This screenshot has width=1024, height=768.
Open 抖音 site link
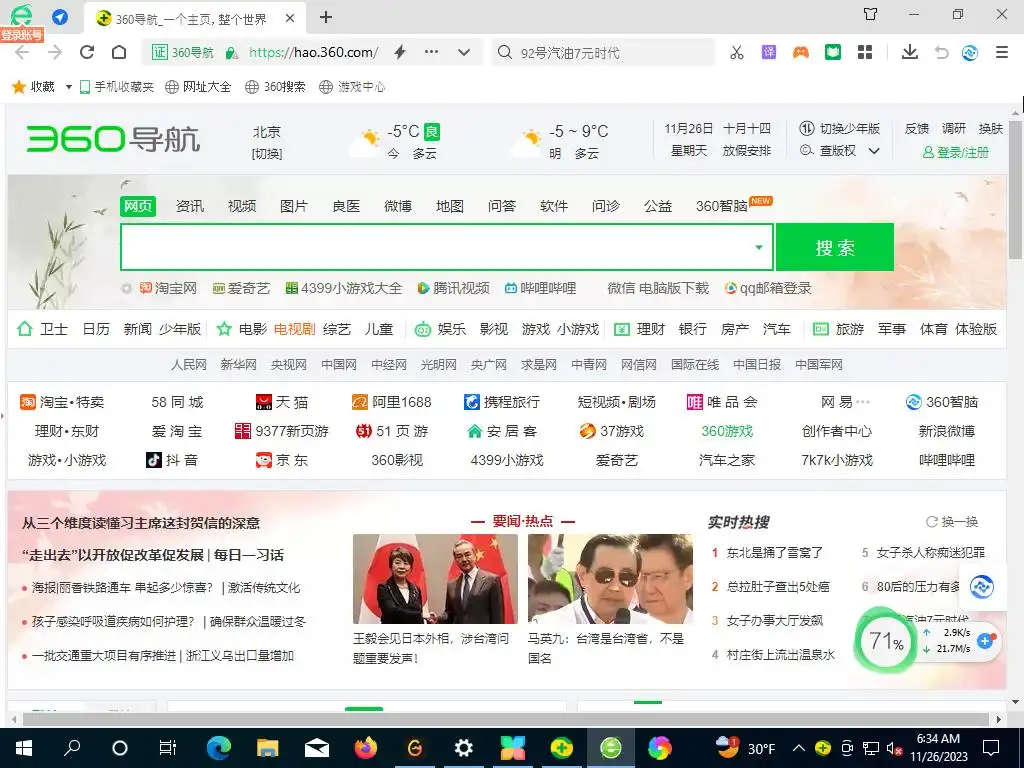(172, 460)
